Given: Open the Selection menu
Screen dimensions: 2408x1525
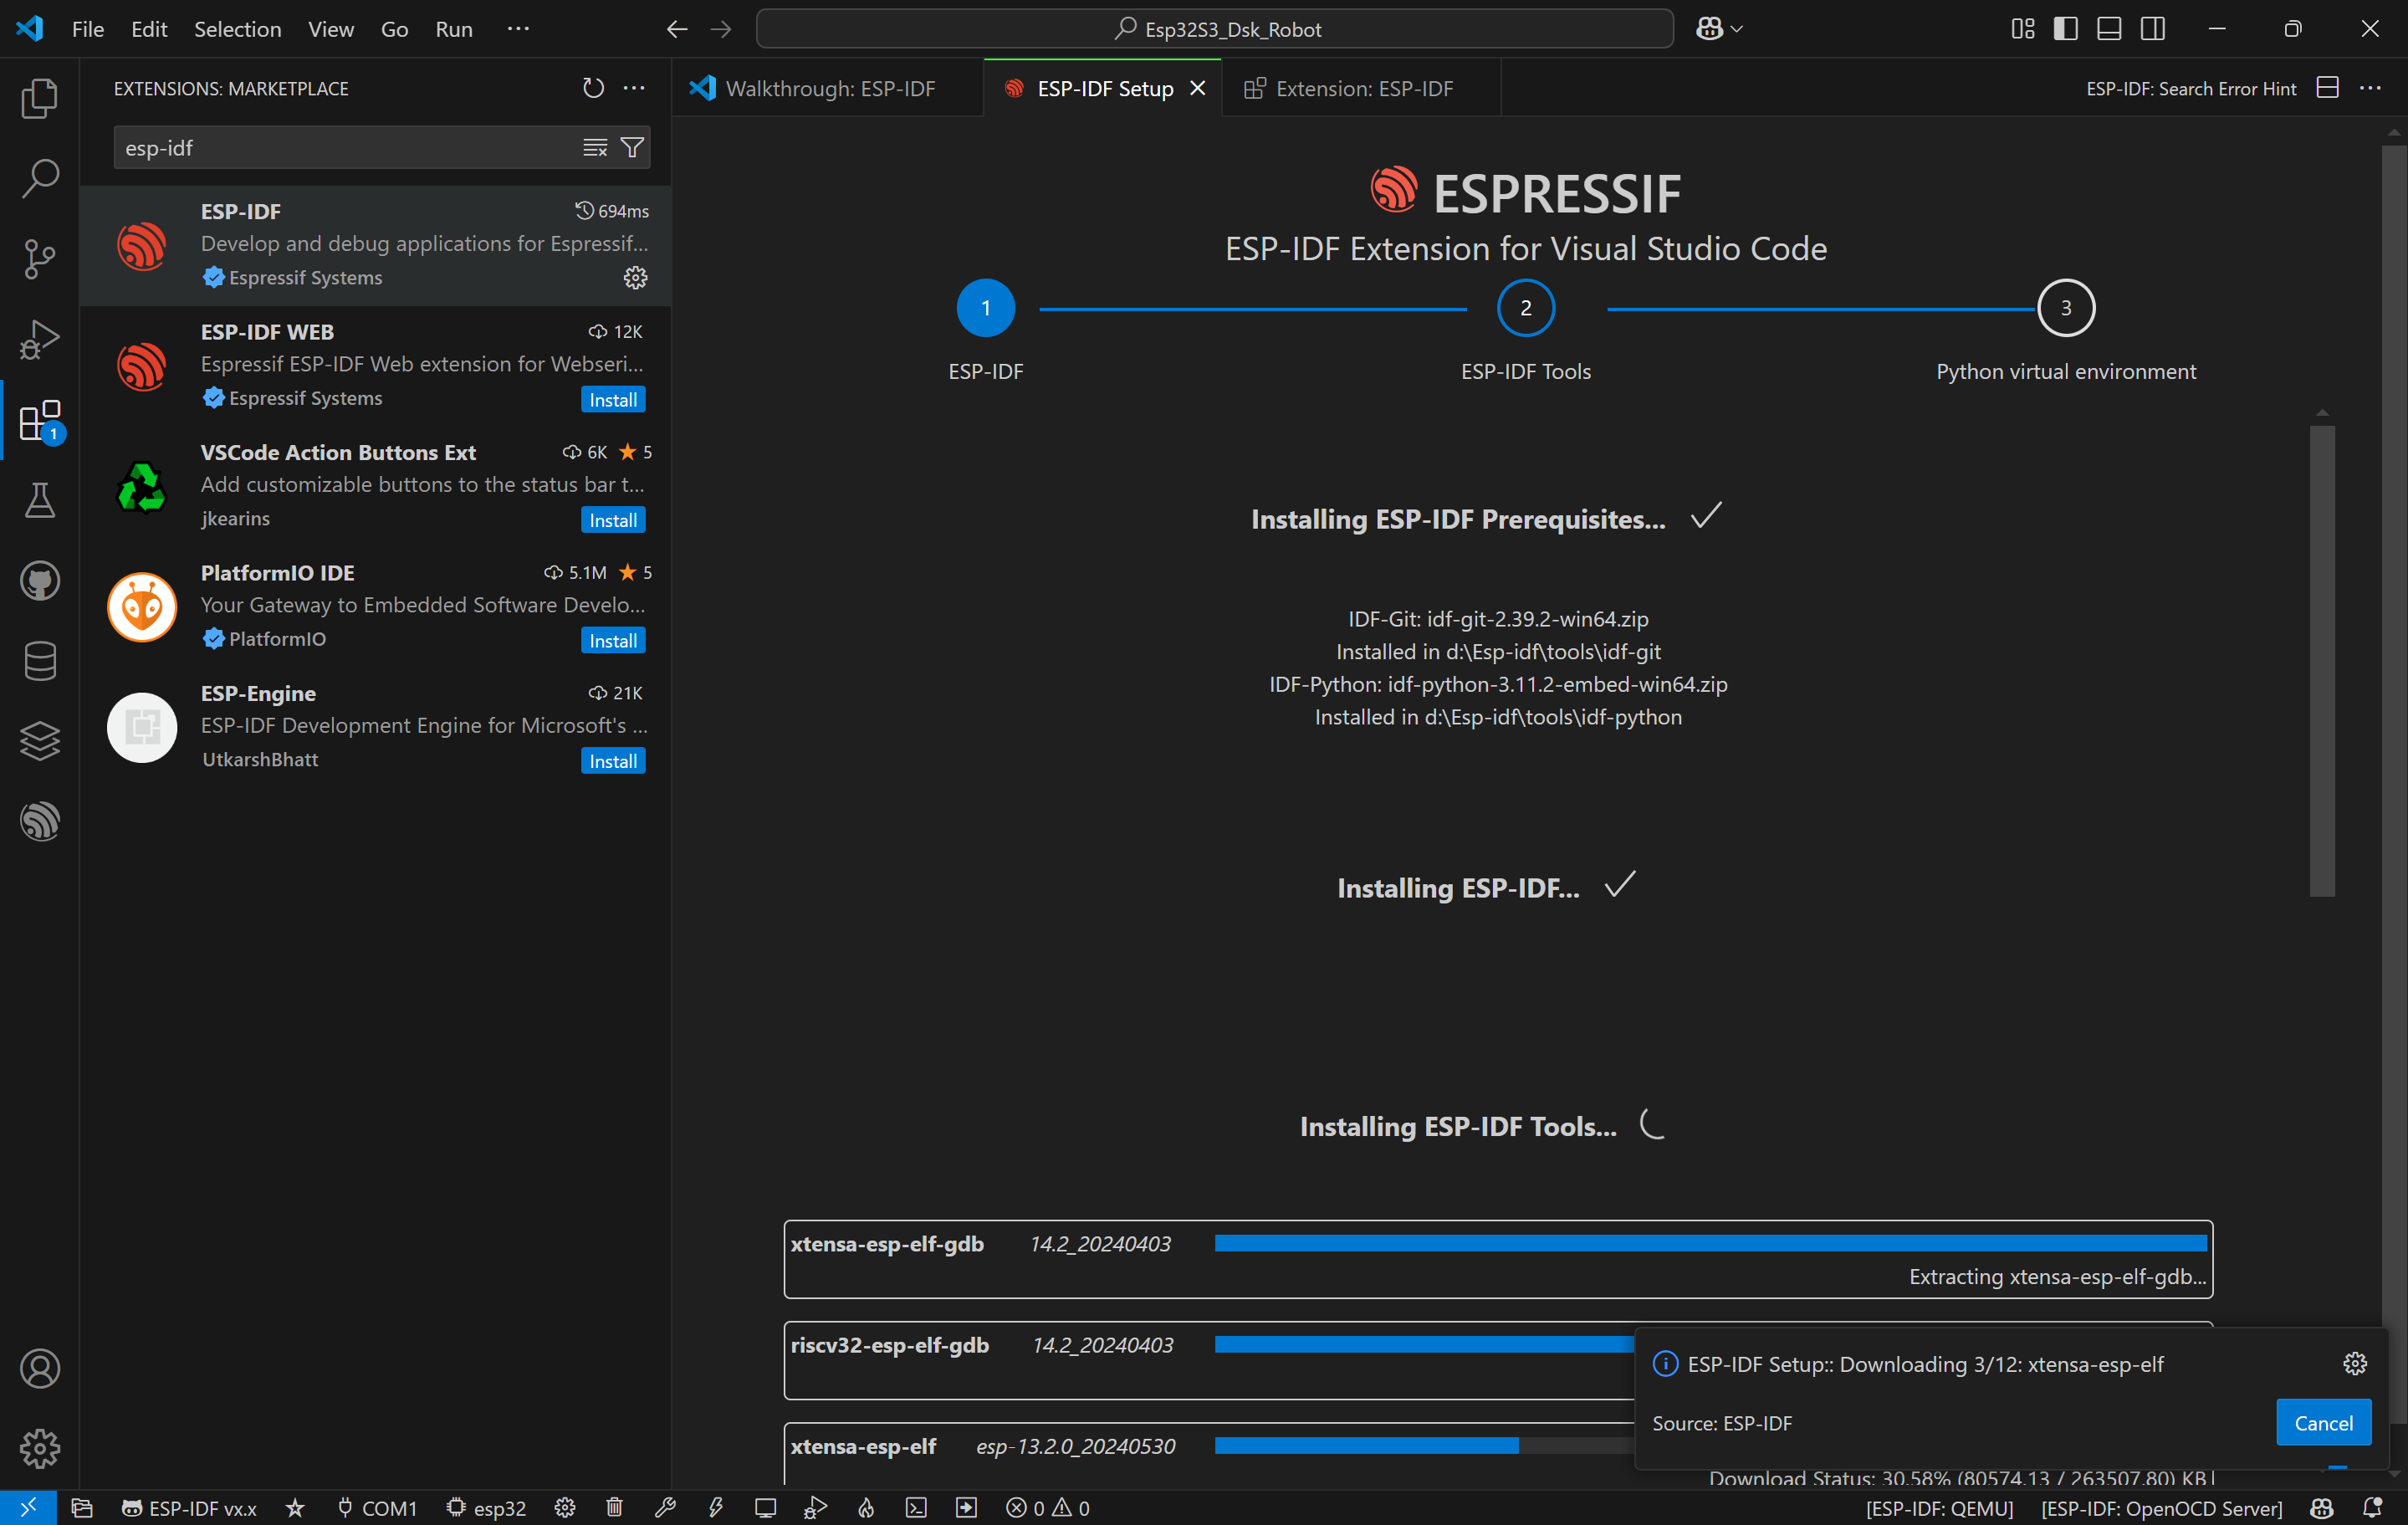Looking at the screenshot, I should click(237, 29).
